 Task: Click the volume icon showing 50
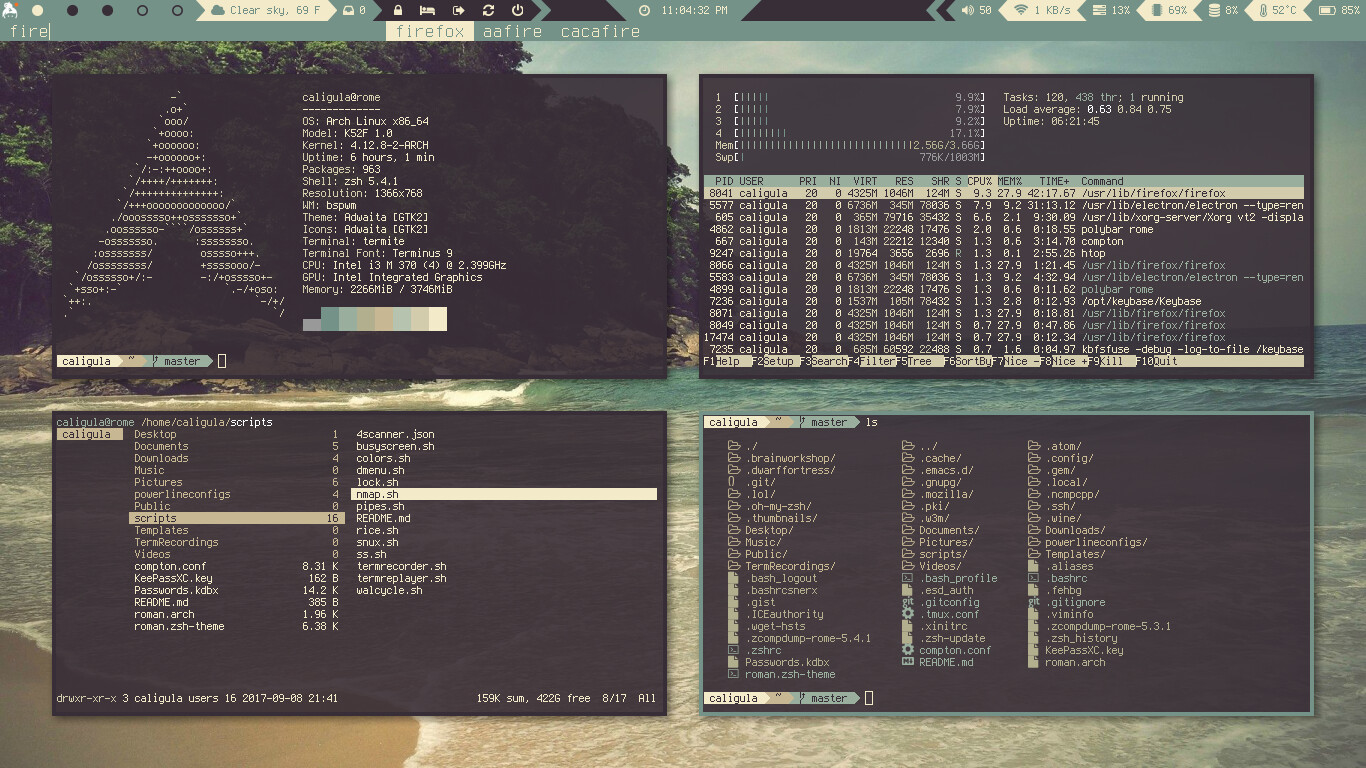click(967, 11)
